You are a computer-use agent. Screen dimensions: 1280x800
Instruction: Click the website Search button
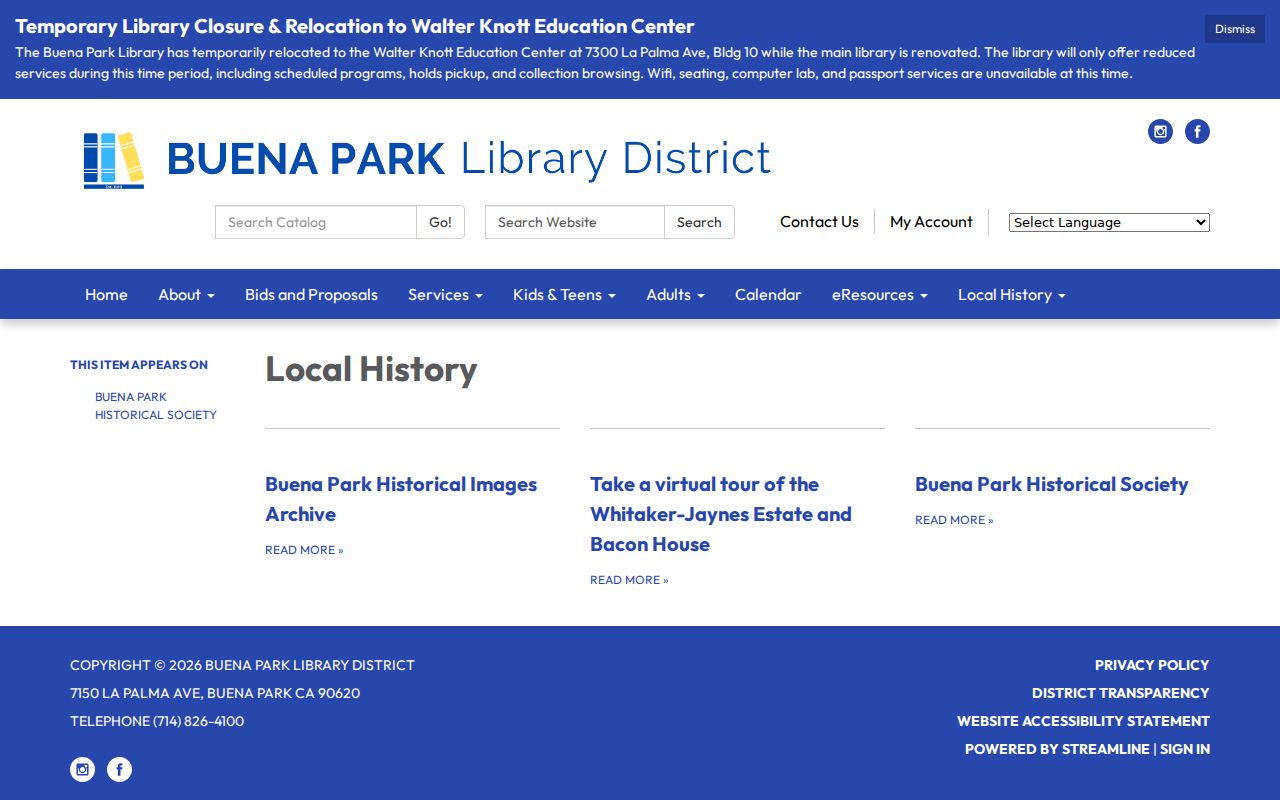point(699,222)
